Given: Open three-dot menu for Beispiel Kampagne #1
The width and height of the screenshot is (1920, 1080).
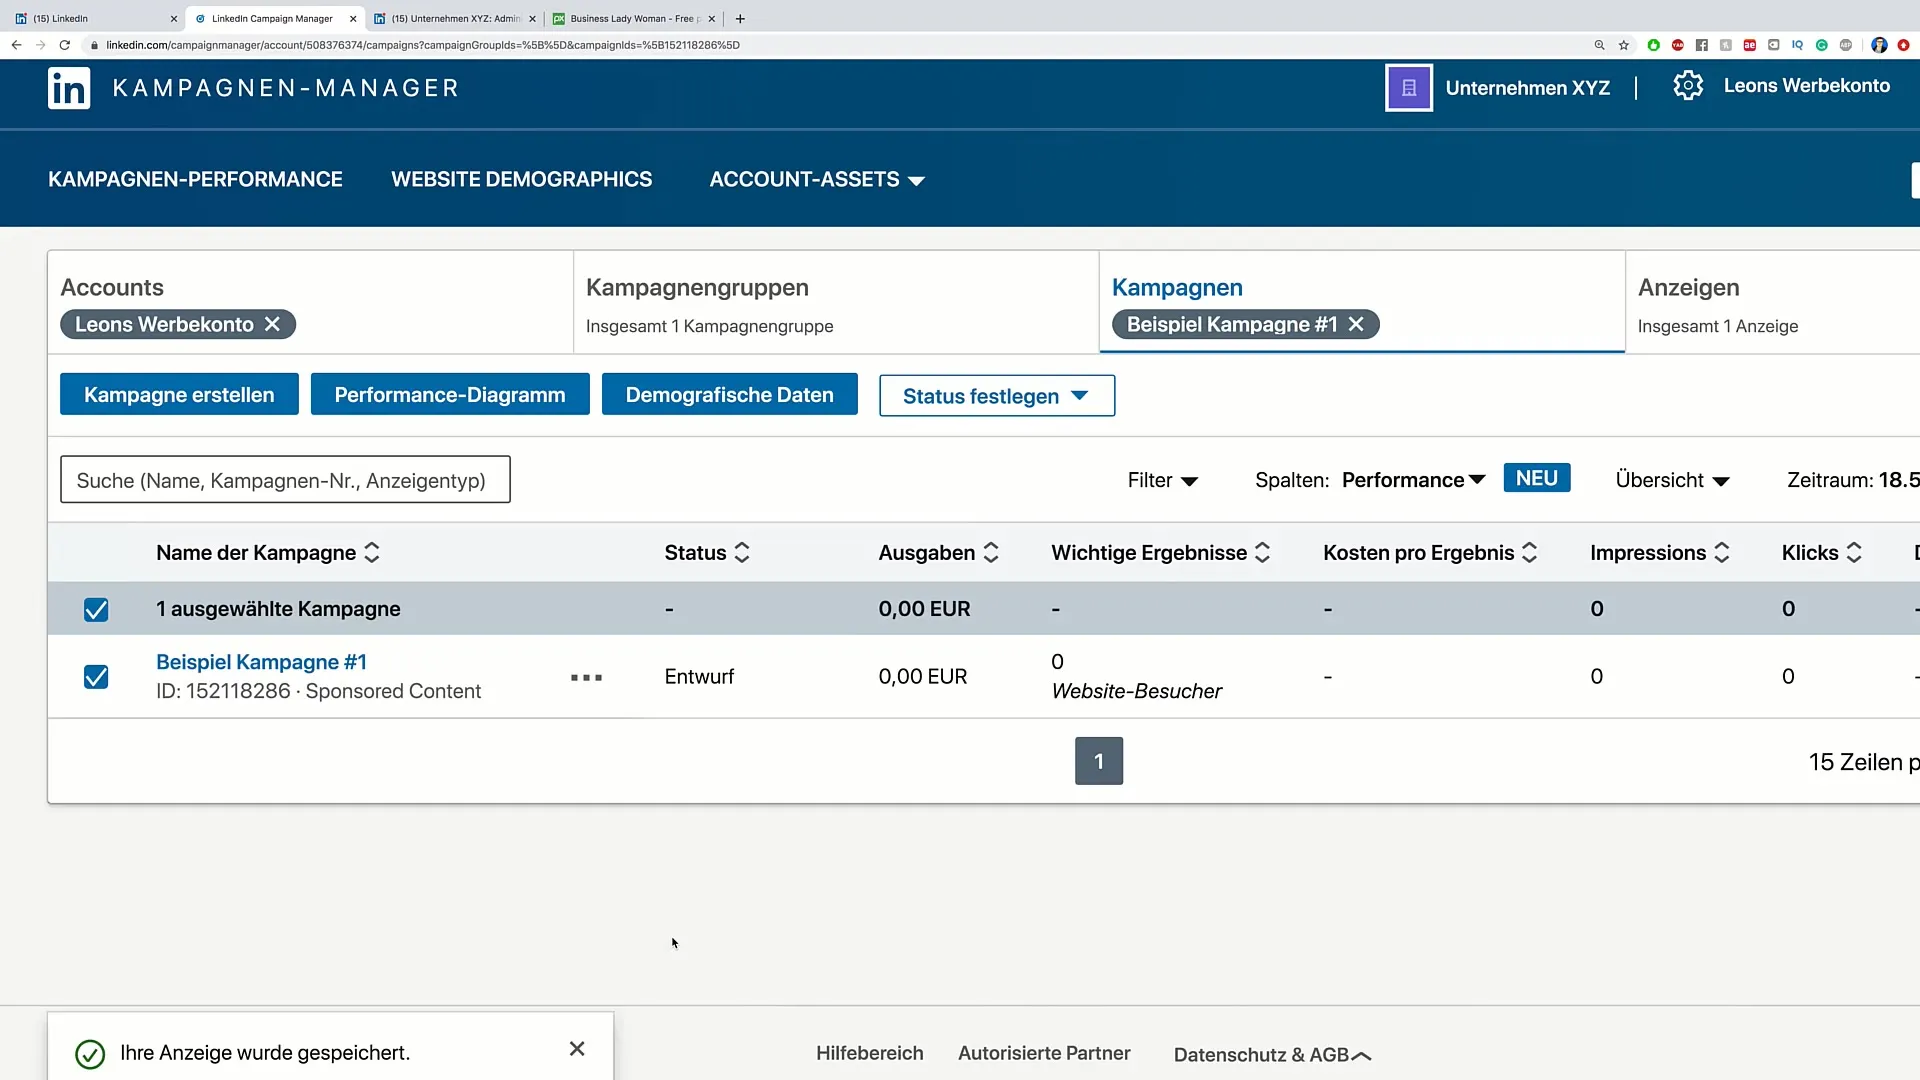Looking at the screenshot, I should tap(586, 677).
